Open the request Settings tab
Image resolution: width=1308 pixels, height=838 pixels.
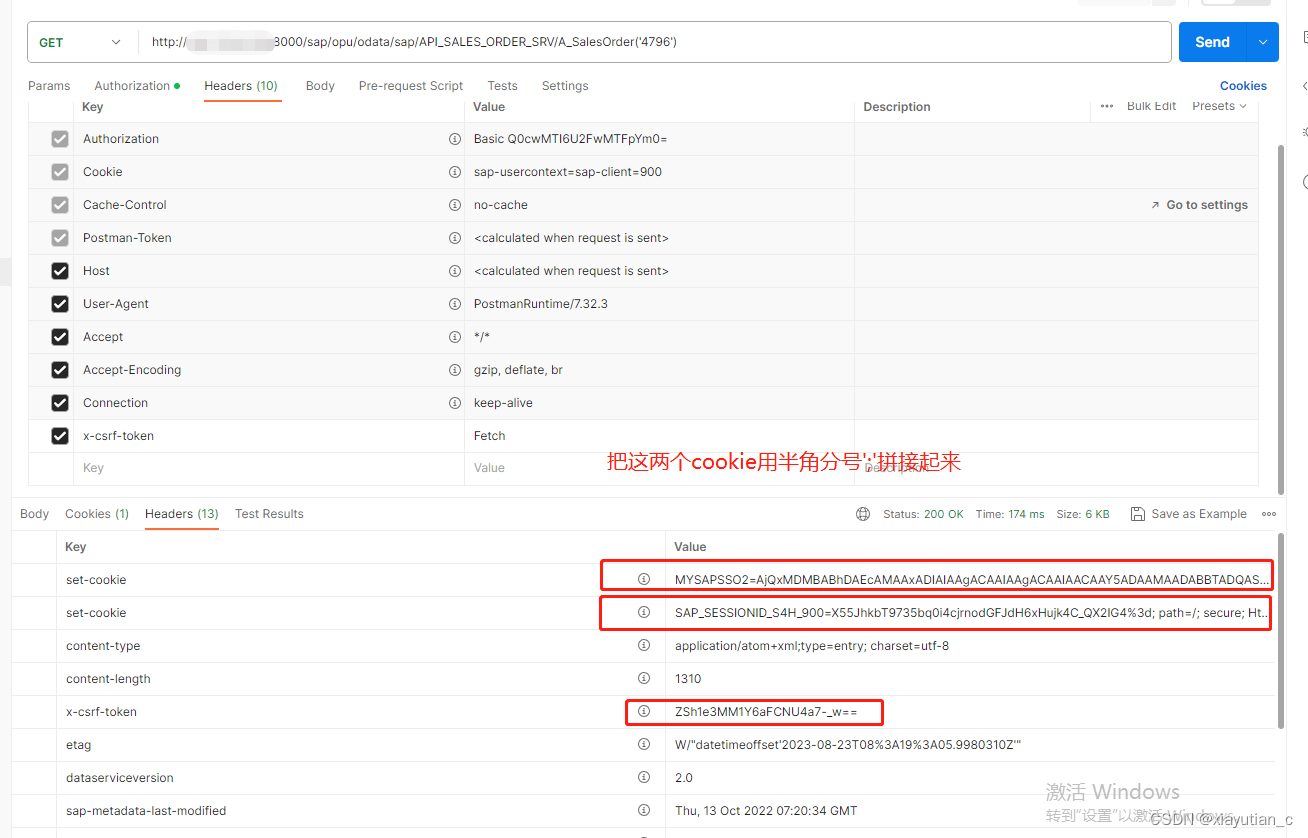[565, 86]
